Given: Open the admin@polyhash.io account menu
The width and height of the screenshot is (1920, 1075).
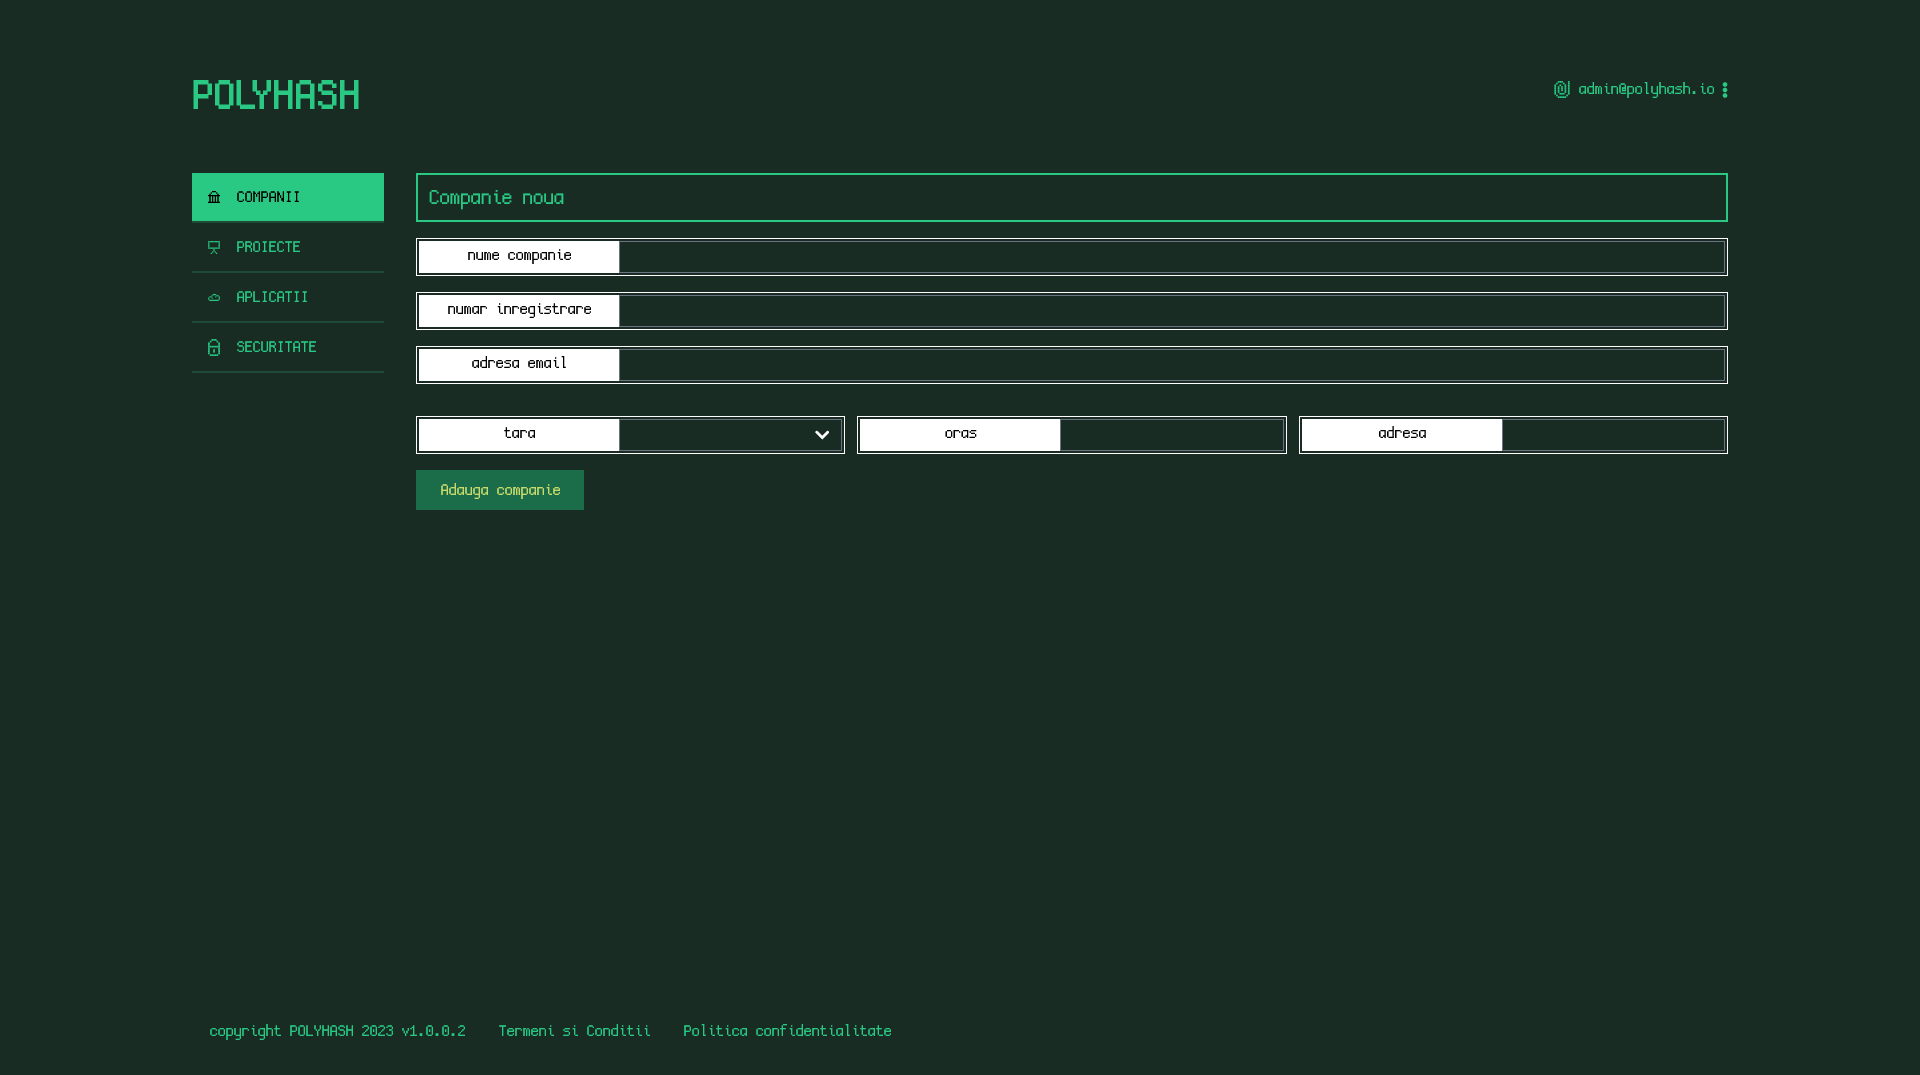Looking at the screenshot, I should (x=1645, y=90).
